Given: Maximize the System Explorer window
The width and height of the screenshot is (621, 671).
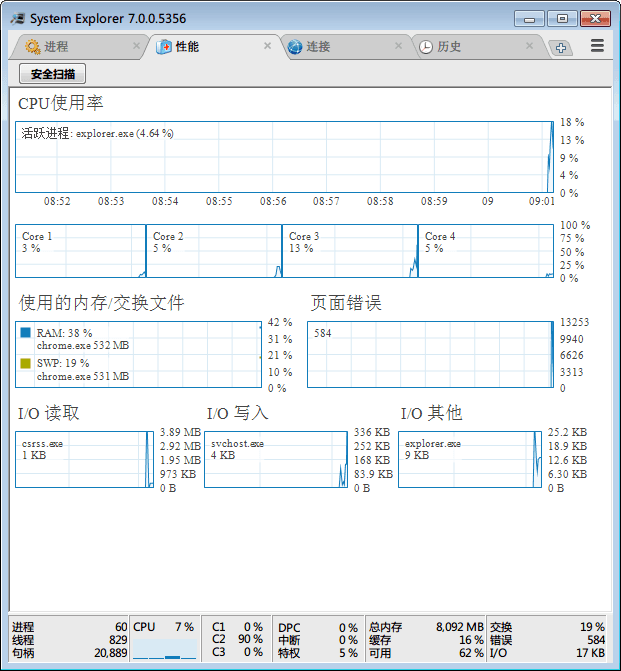Looking at the screenshot, I should click(562, 19).
